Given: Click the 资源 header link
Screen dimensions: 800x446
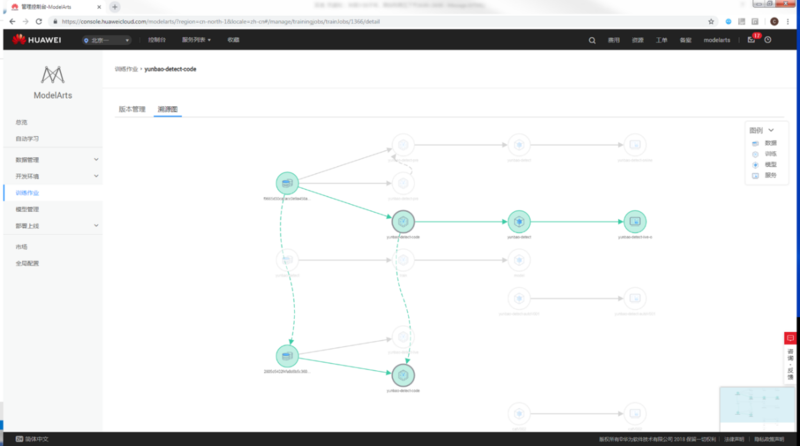Looking at the screenshot, I should click(x=638, y=40).
